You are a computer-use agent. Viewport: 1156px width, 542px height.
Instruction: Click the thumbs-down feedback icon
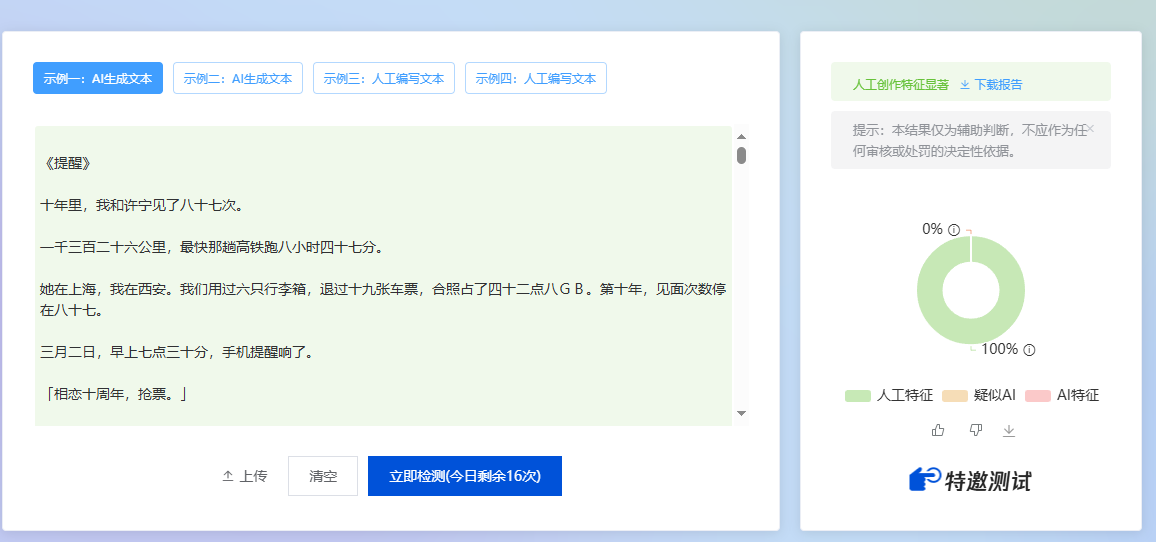(x=975, y=430)
